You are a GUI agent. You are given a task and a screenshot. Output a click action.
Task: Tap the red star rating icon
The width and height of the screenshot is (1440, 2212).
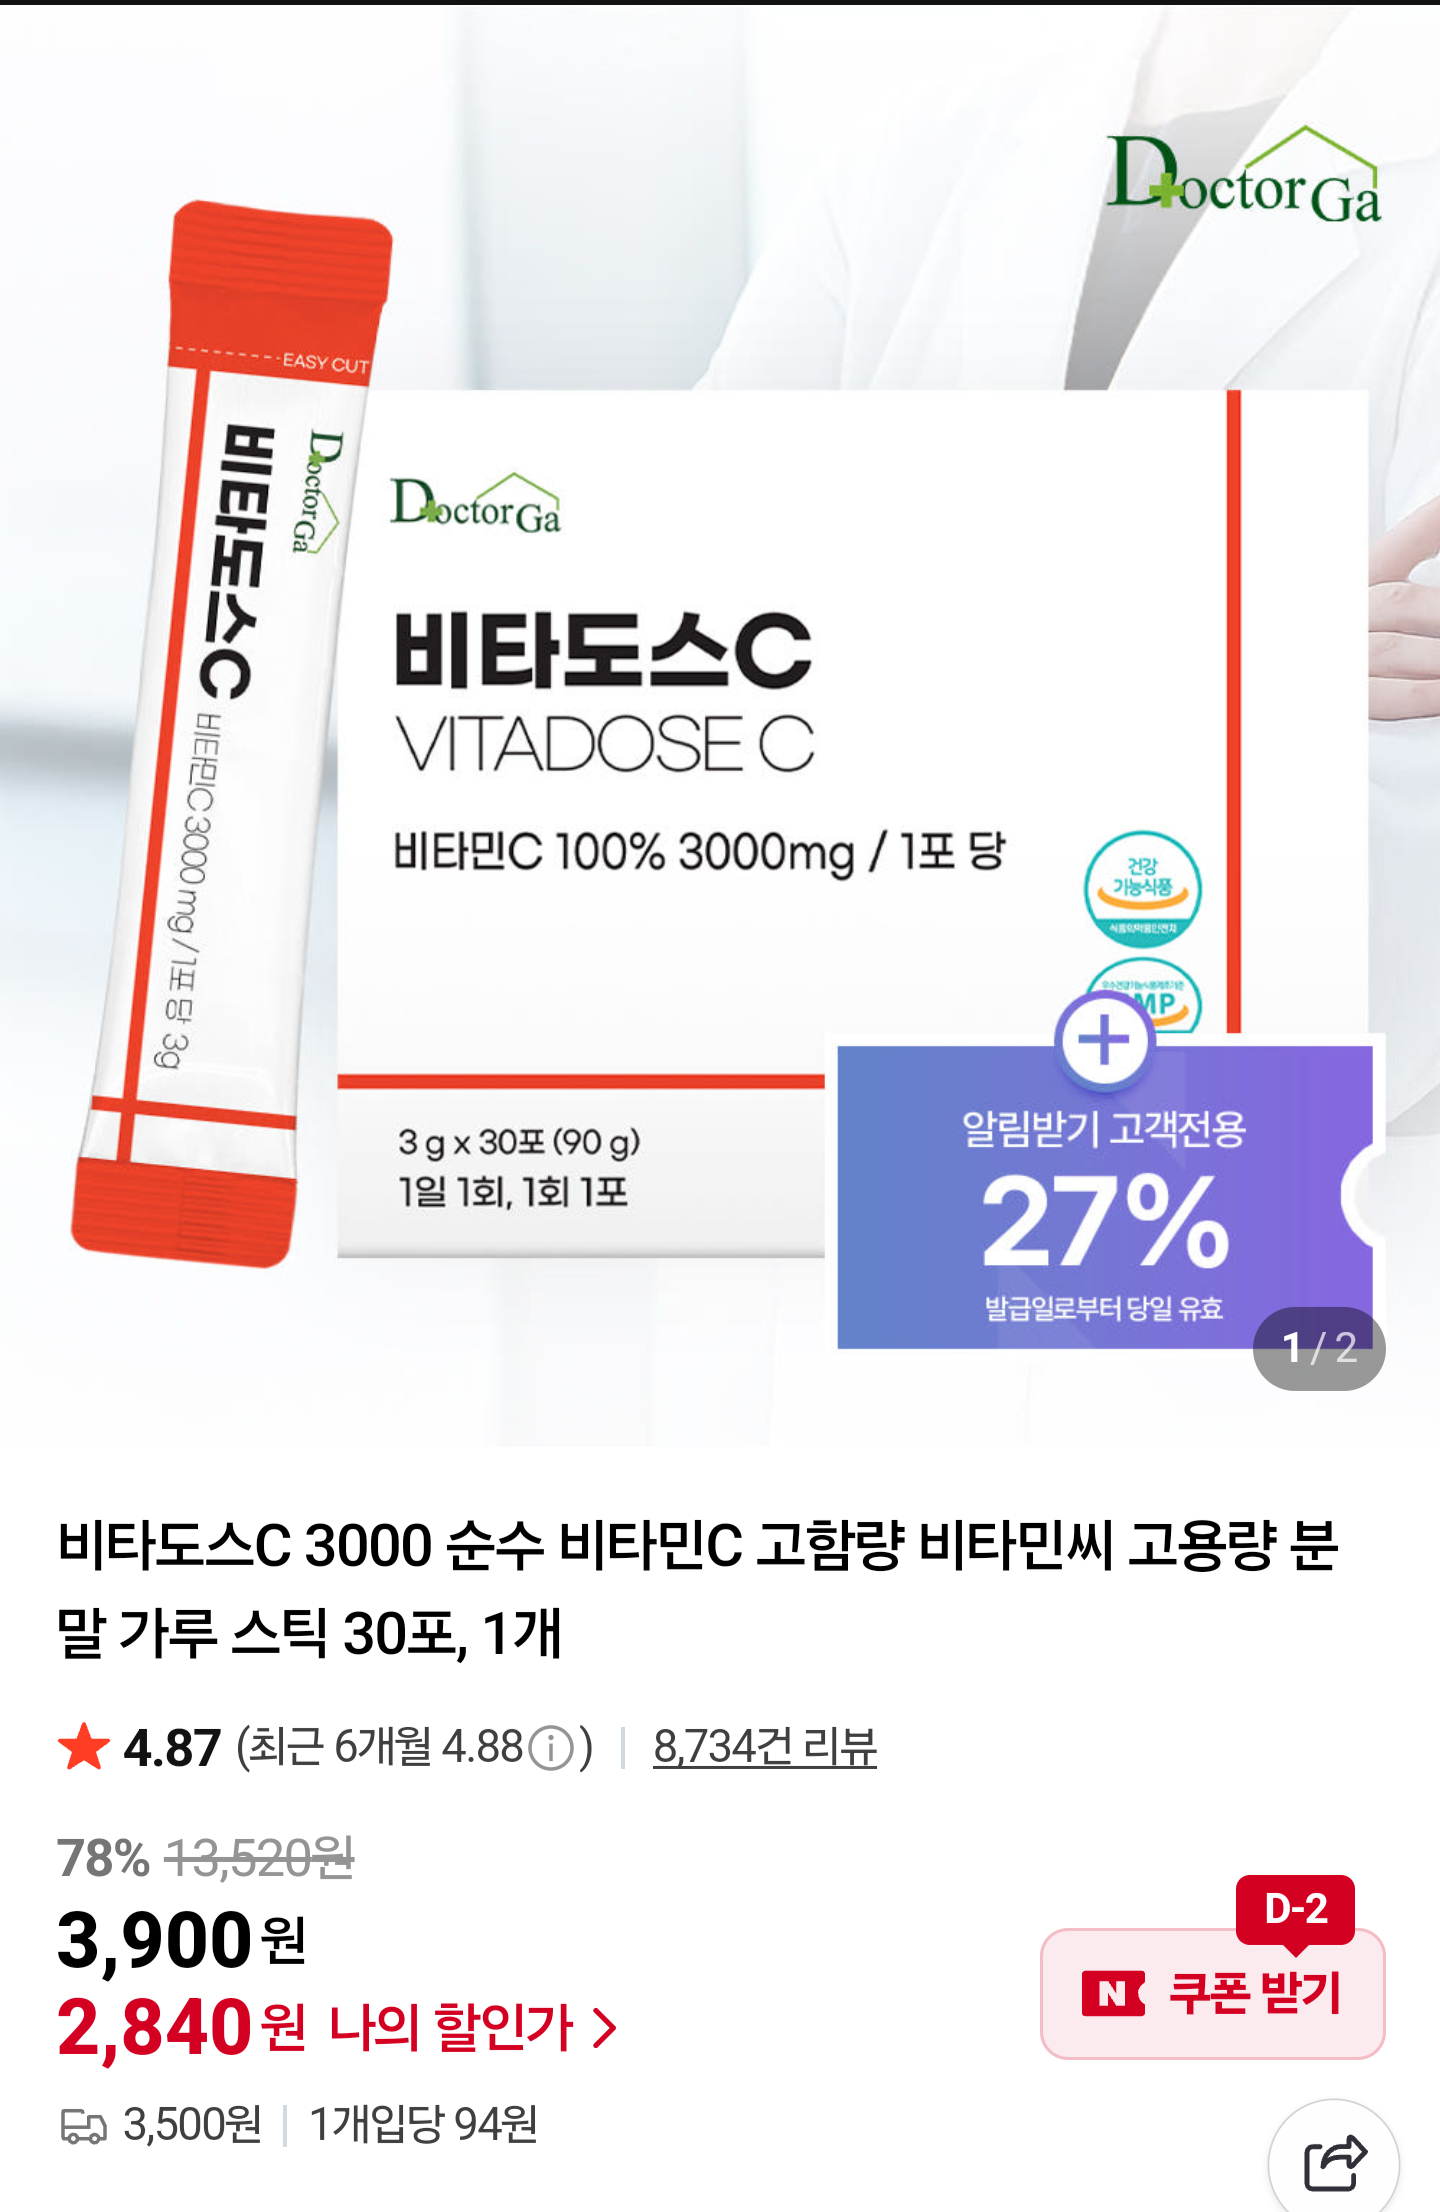point(84,1747)
